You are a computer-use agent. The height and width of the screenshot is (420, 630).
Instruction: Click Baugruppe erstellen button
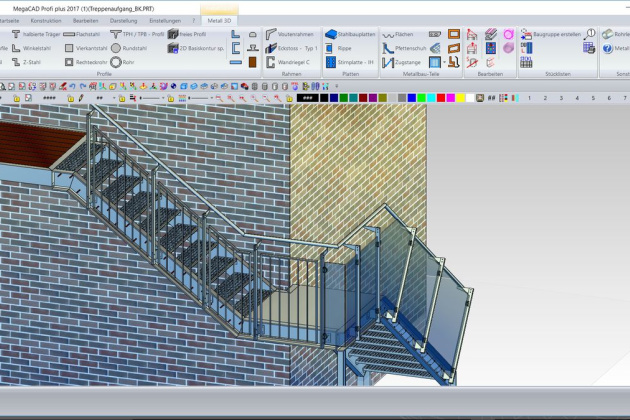[549, 34]
